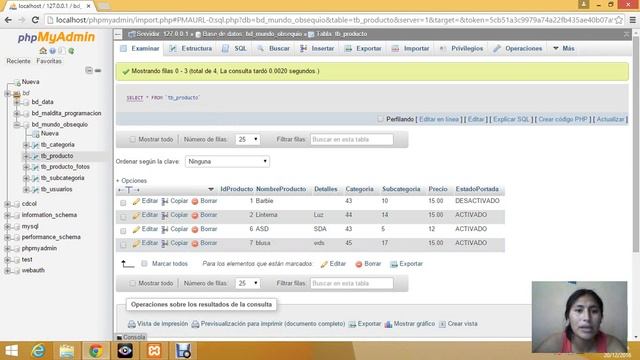Click lower Filtrar filas input field
This screenshot has height=360, width=640.
pos(352,283)
